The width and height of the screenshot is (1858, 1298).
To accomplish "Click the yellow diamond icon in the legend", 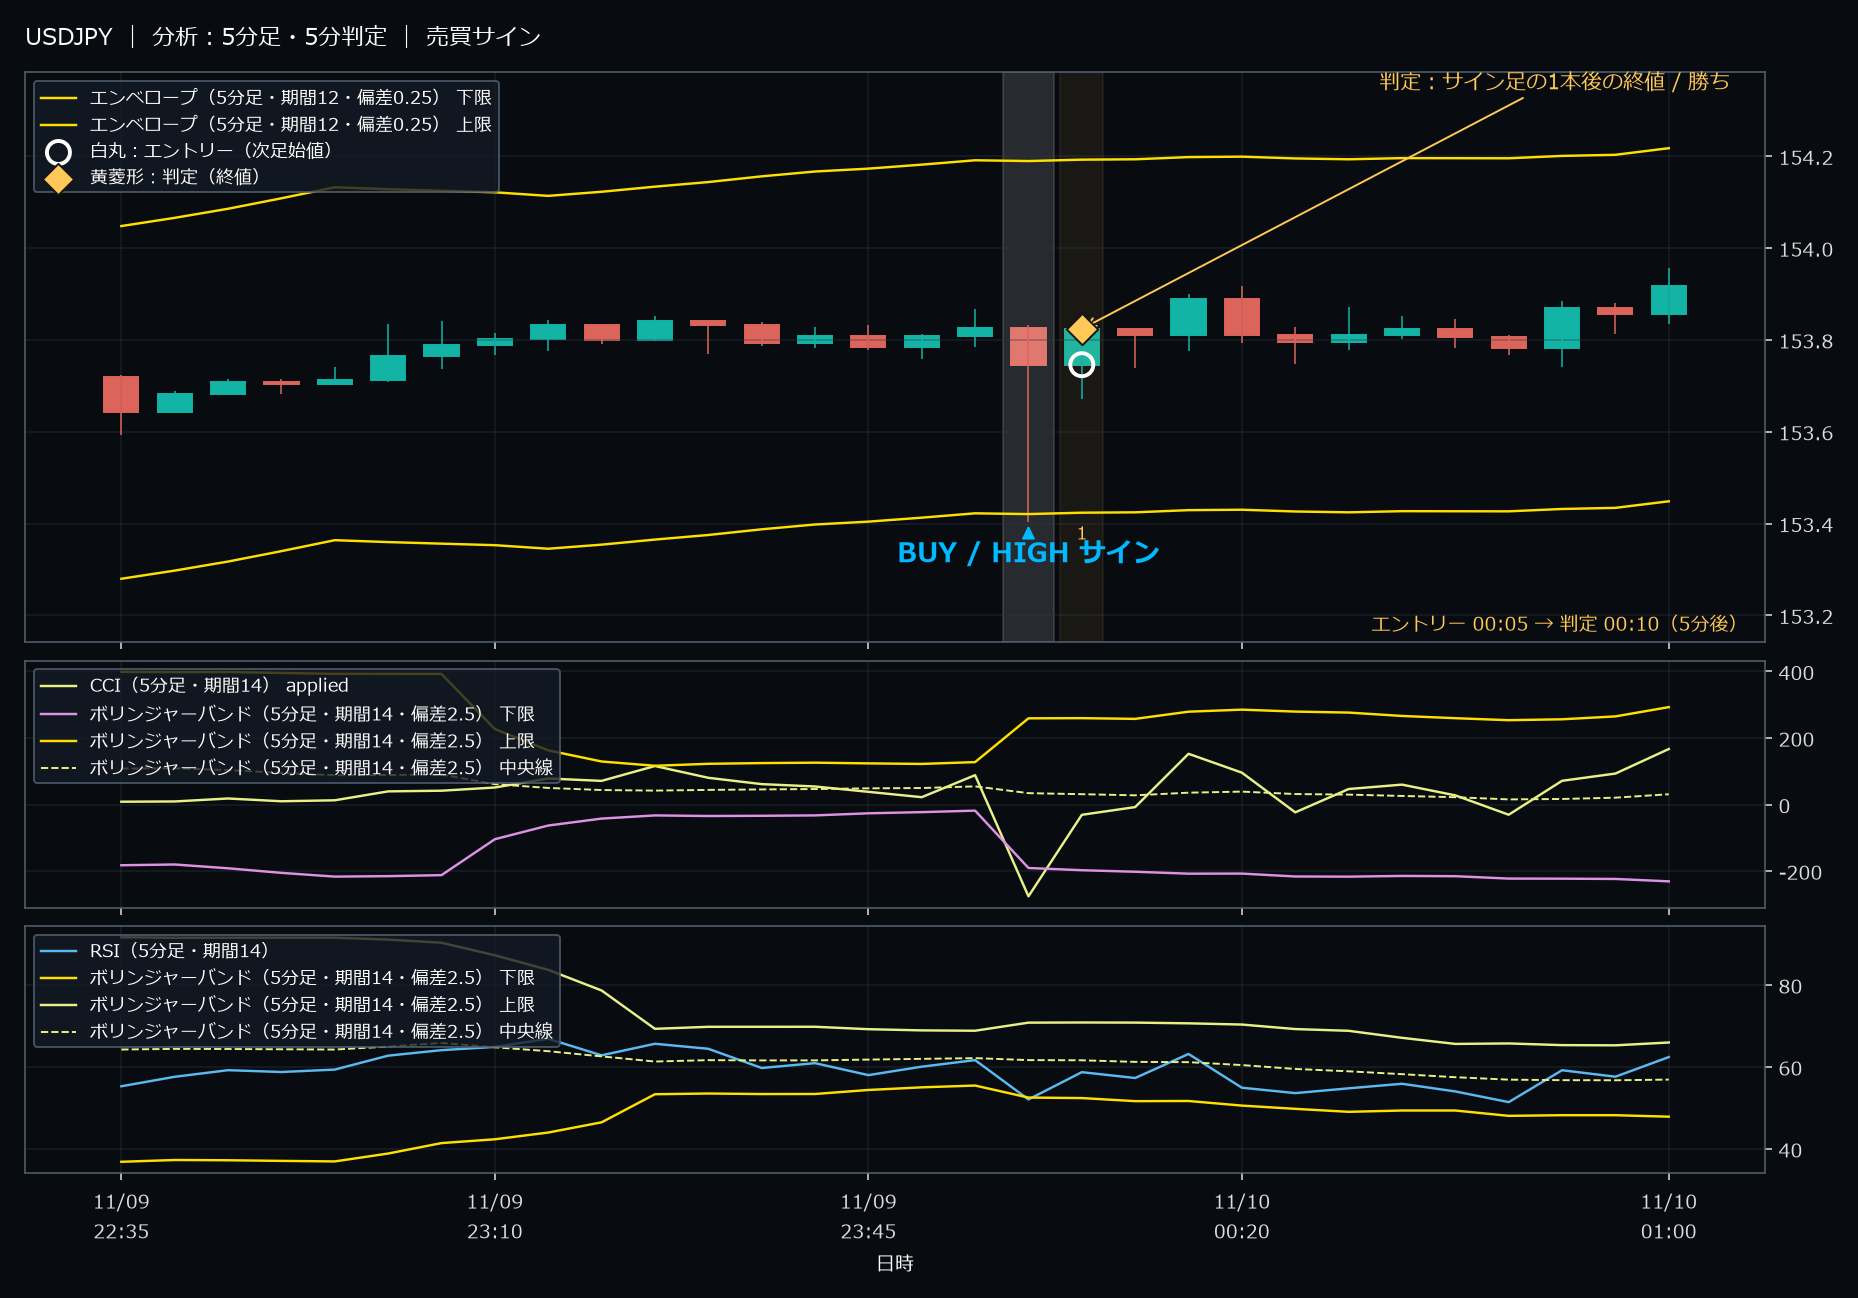I will click(59, 179).
